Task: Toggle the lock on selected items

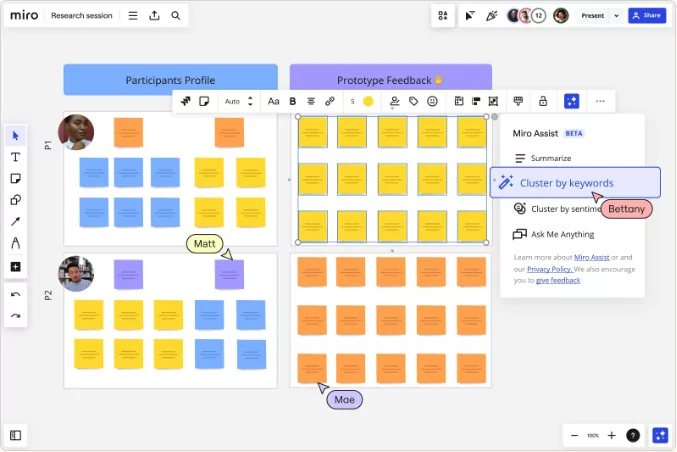Action: pos(543,101)
